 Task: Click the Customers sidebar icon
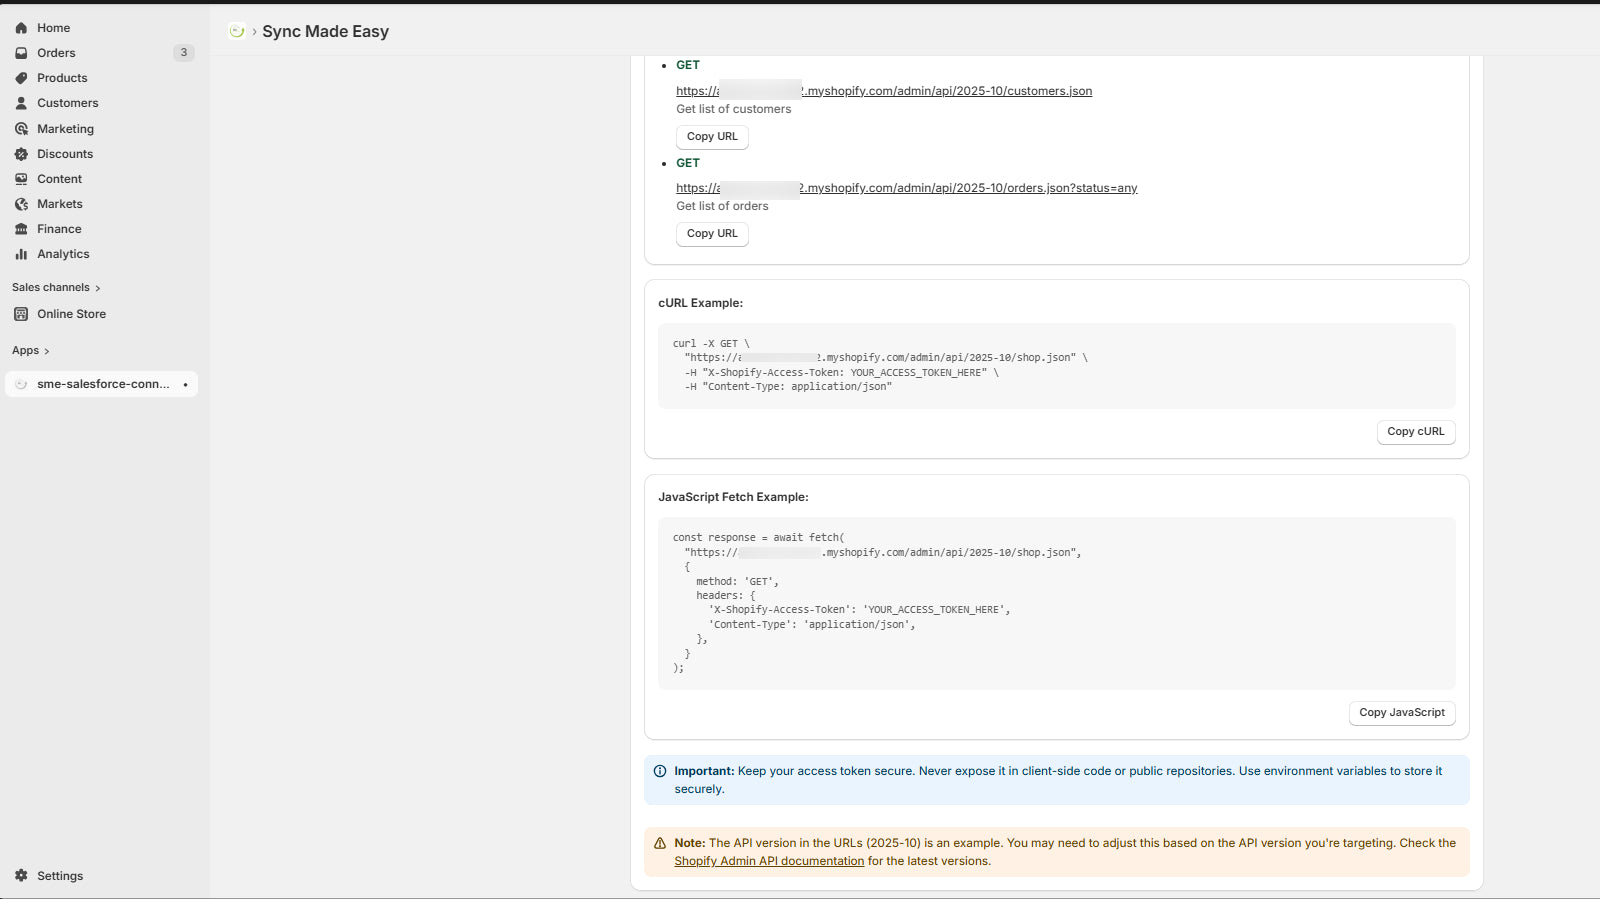21,102
